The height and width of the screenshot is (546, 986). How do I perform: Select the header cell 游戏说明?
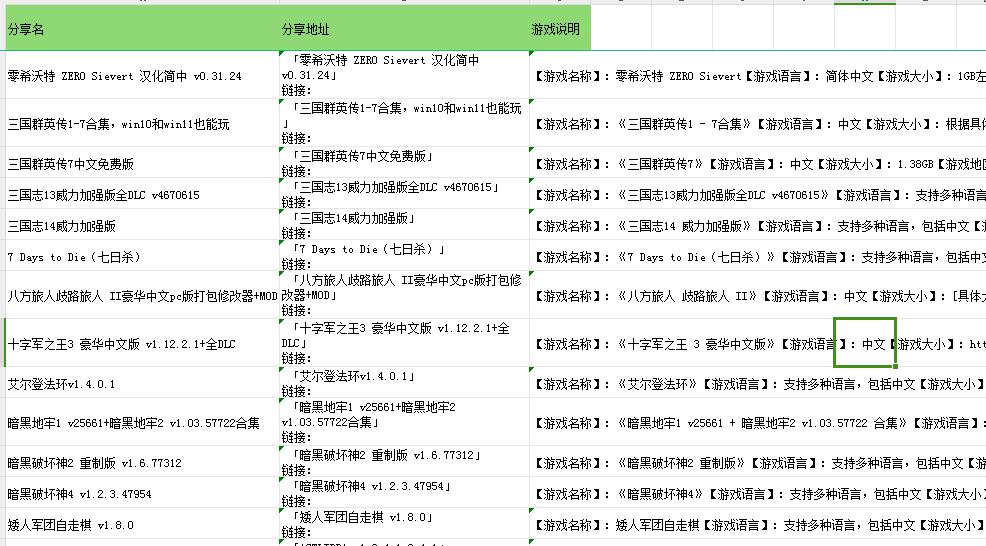pyautogui.click(x=560, y=29)
